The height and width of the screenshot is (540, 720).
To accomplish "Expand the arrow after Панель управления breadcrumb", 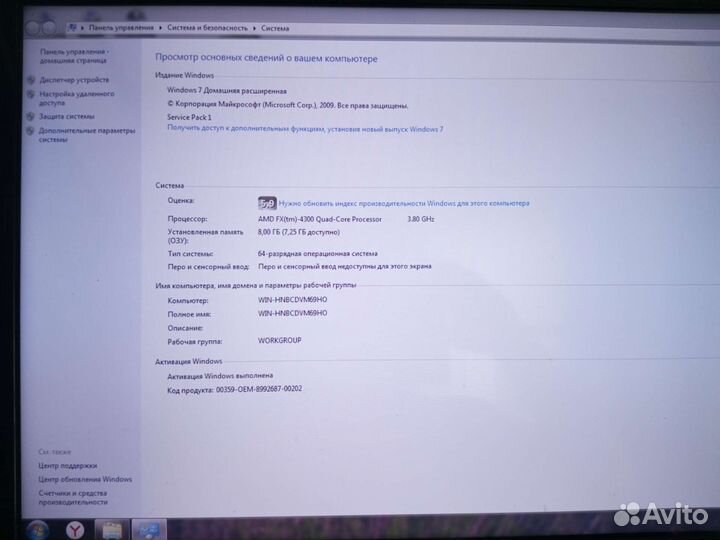I will [160, 28].
